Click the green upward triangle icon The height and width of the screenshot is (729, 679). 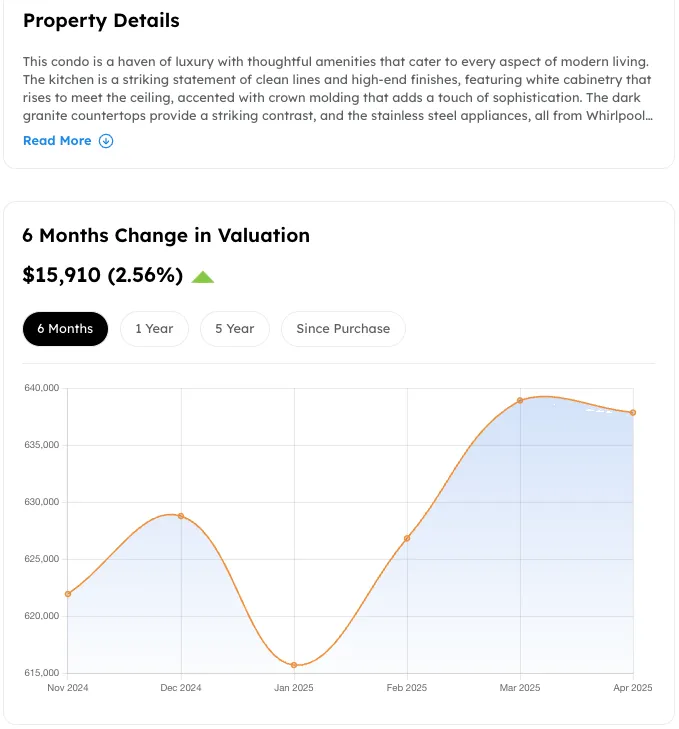(x=203, y=277)
